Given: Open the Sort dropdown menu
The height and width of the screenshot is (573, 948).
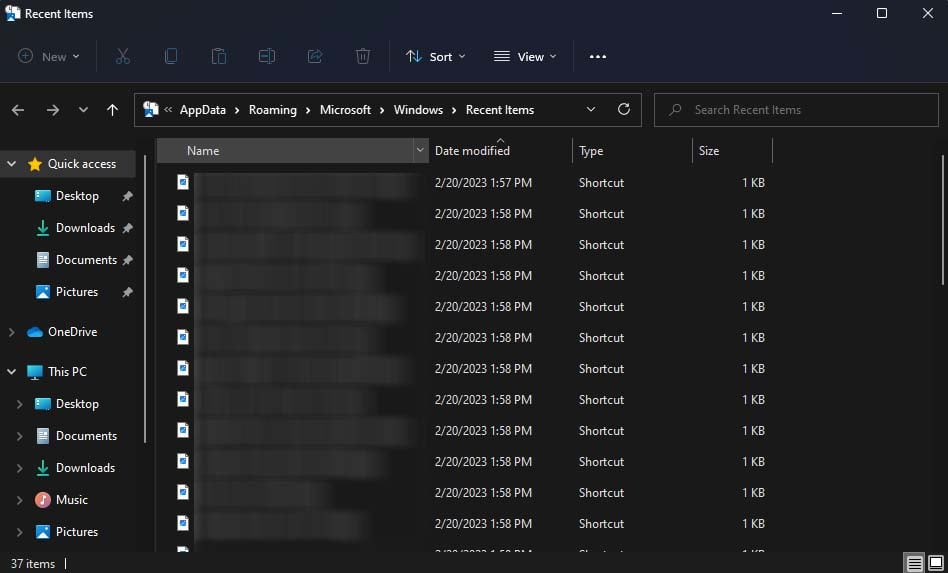Looking at the screenshot, I should (436, 57).
